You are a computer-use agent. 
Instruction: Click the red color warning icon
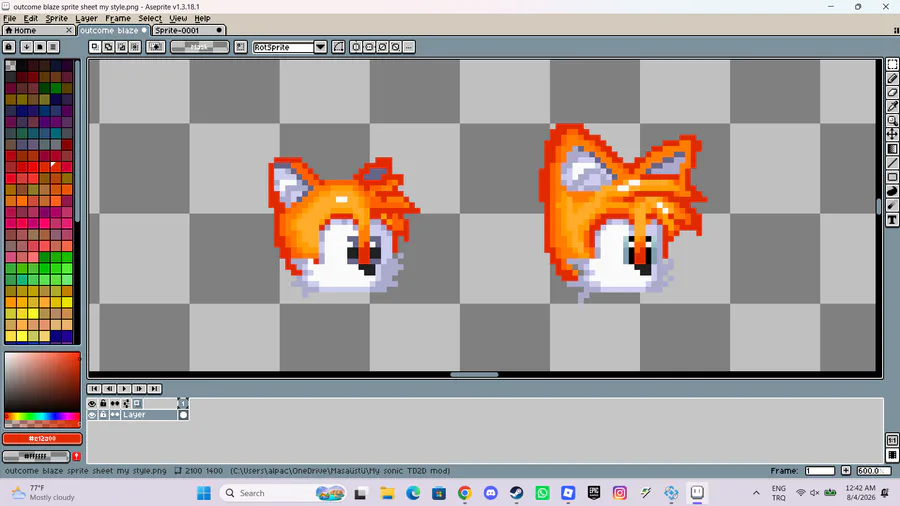coord(76,456)
